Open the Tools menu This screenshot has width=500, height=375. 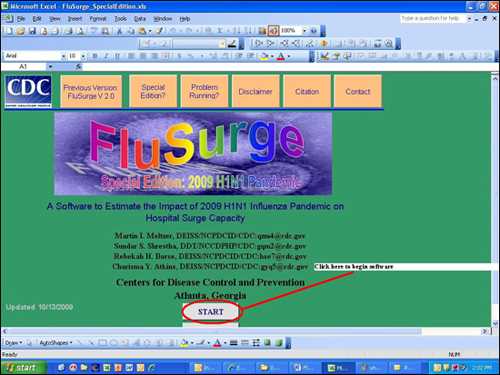120,19
